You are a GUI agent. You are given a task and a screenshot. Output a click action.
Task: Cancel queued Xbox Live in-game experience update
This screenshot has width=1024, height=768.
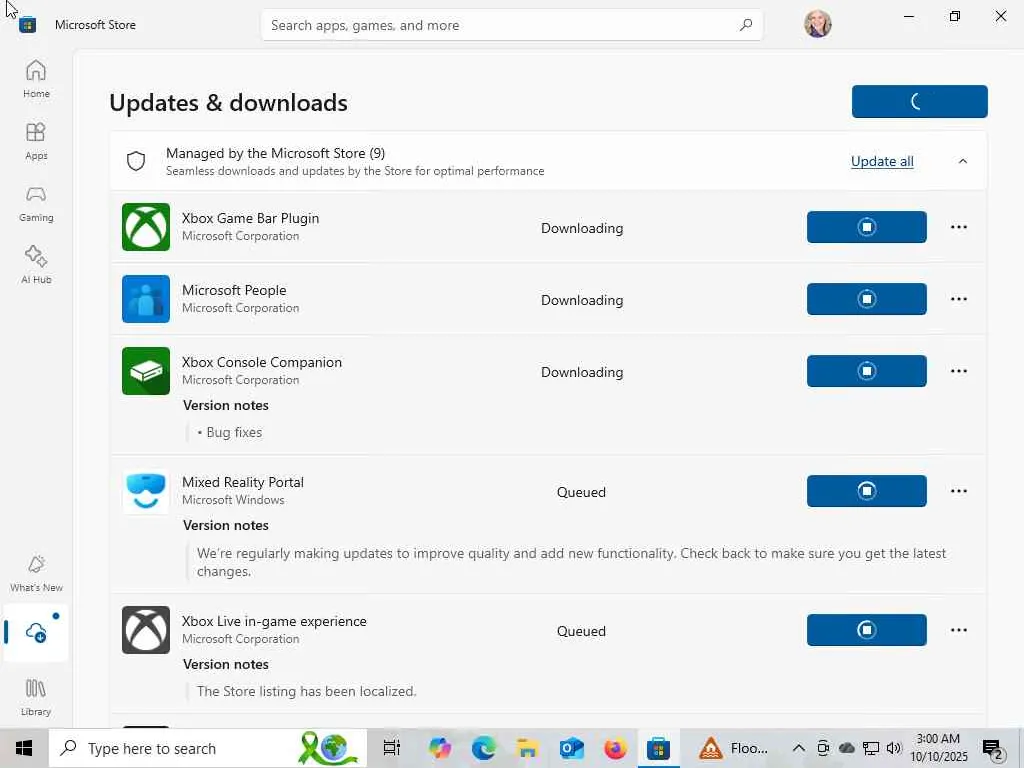[x=867, y=630]
